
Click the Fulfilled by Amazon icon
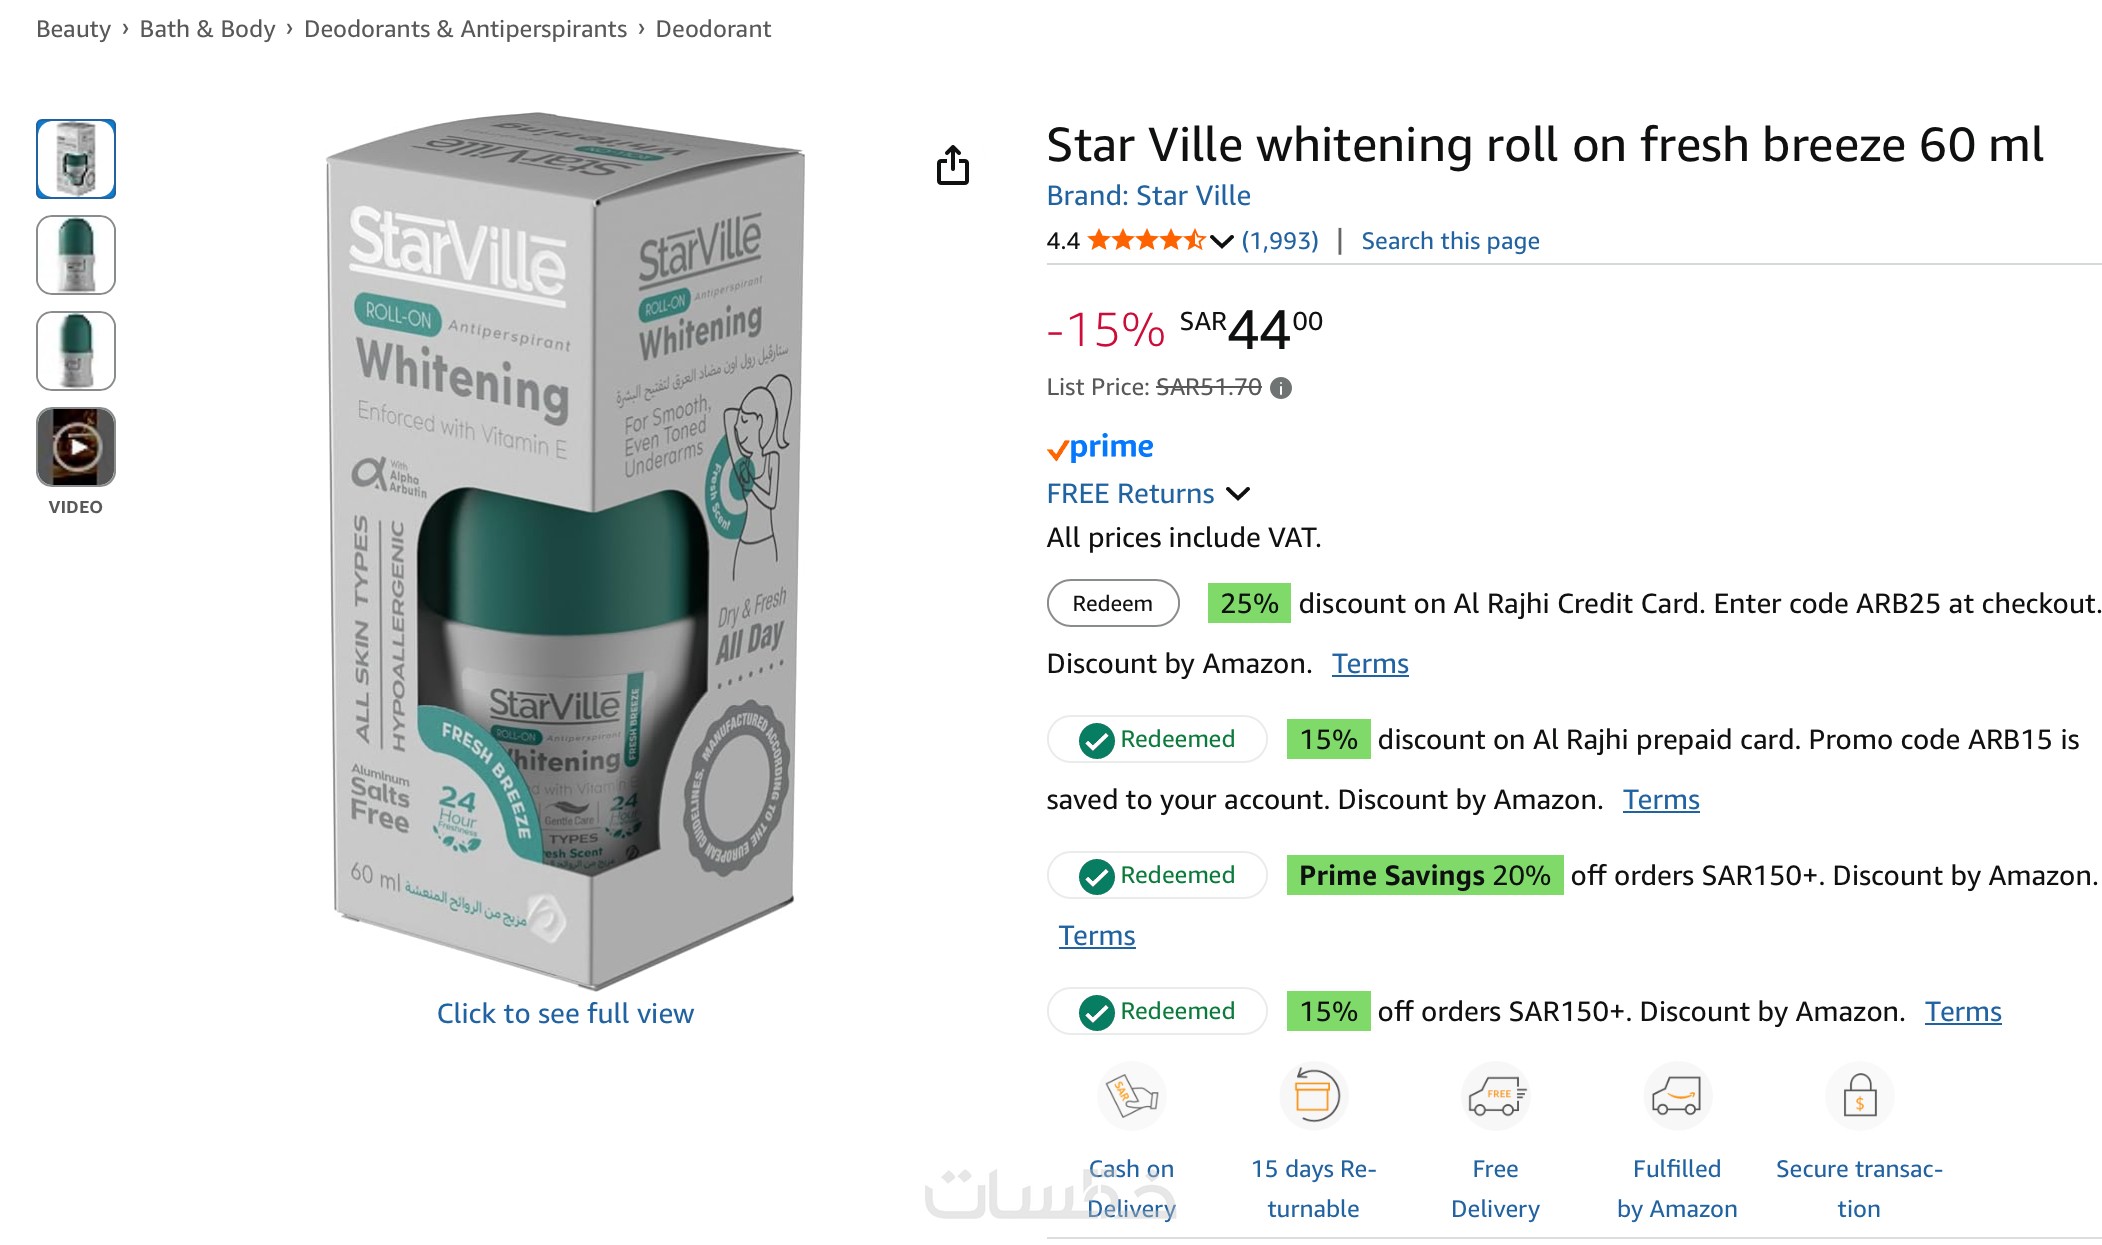[x=1677, y=1096]
